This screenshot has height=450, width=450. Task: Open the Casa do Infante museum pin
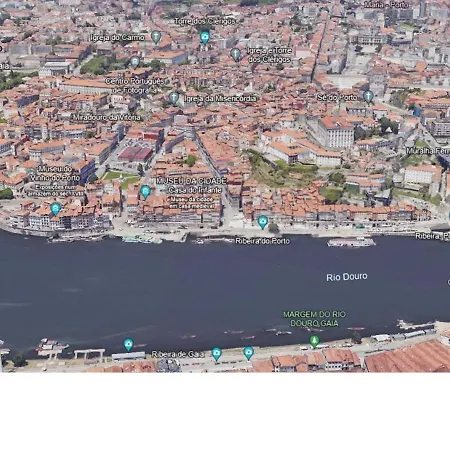[x=145, y=192]
